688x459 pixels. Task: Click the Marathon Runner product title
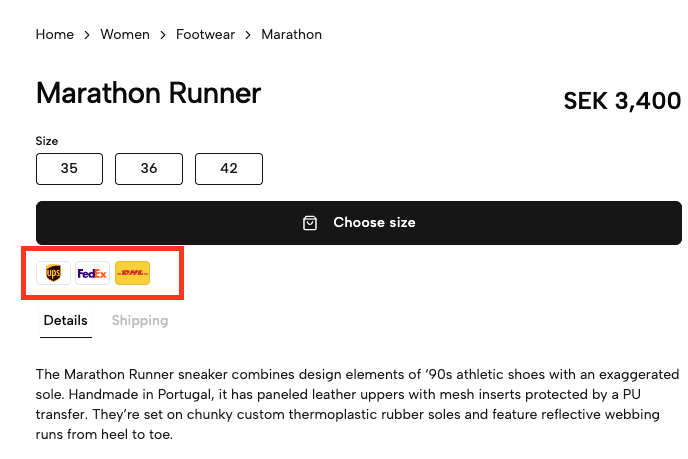pyautogui.click(x=148, y=94)
